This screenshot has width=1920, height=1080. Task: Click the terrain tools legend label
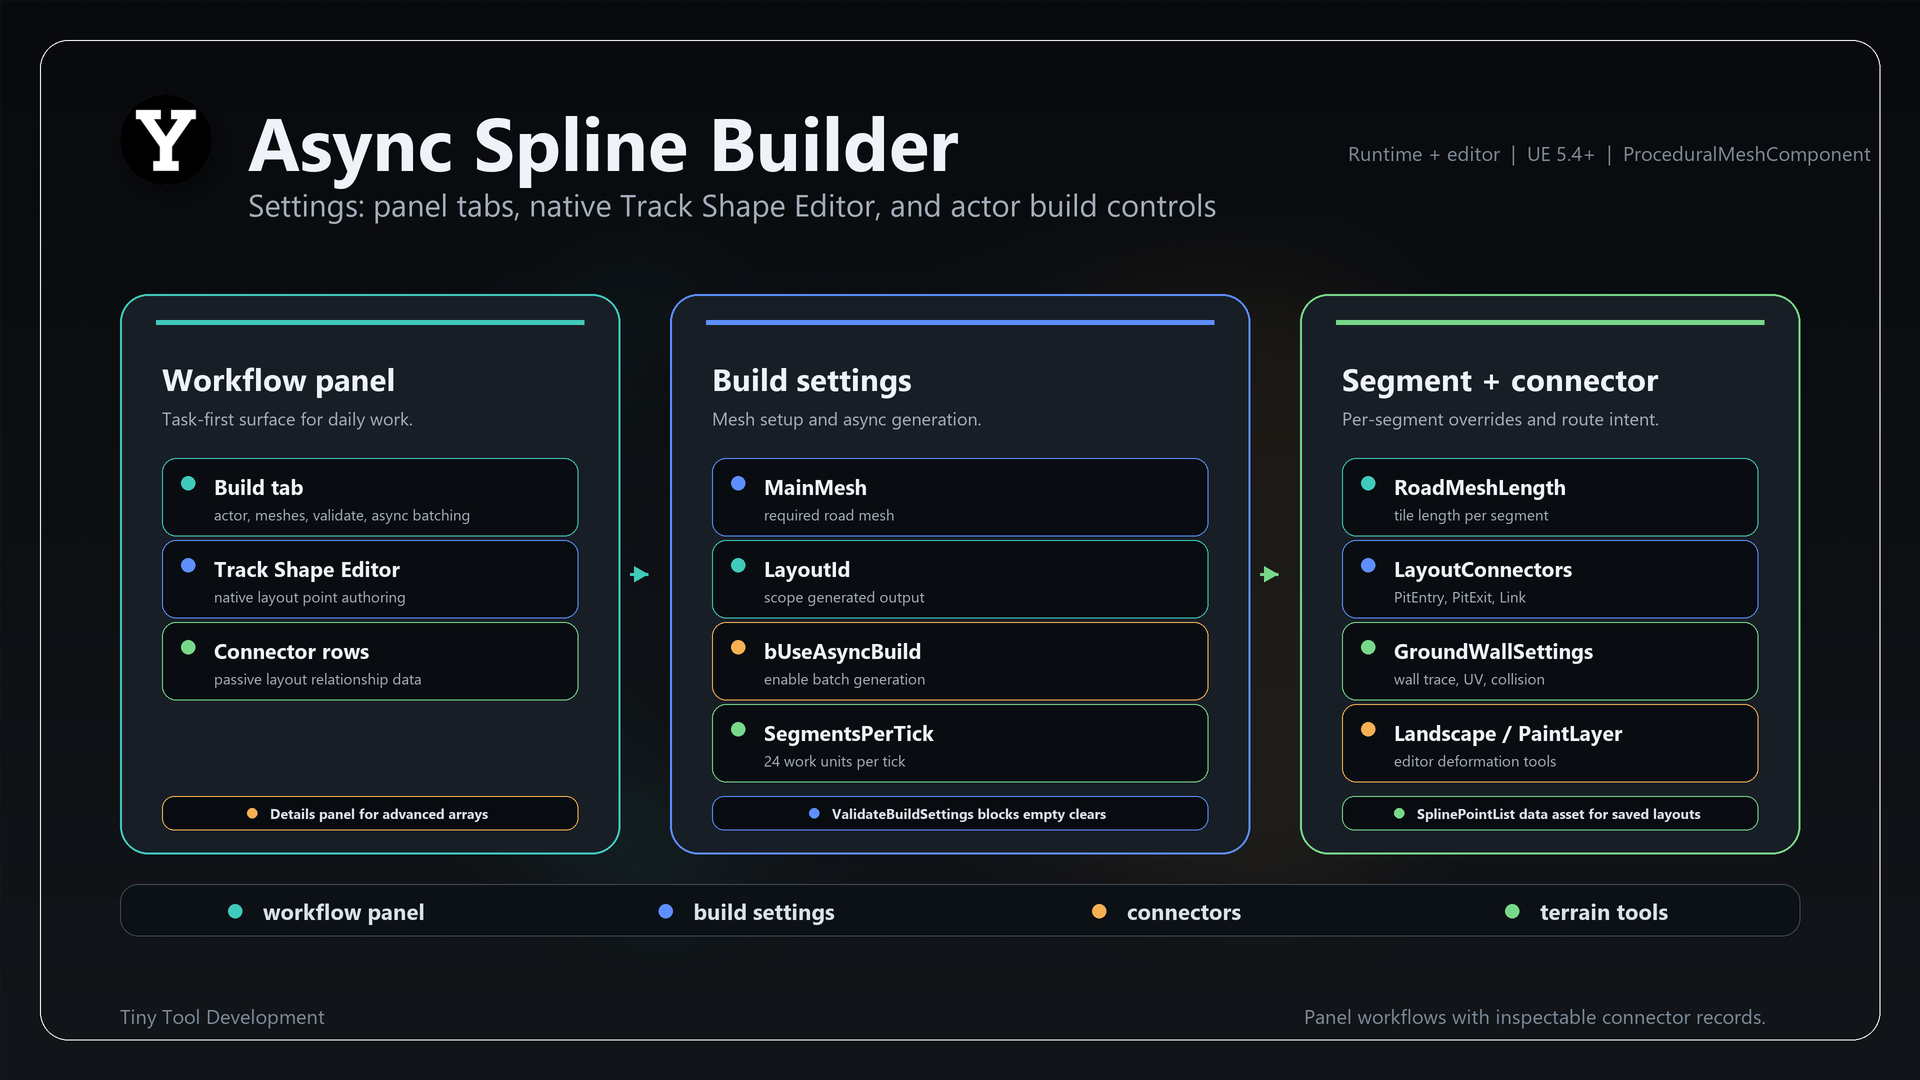click(1604, 912)
